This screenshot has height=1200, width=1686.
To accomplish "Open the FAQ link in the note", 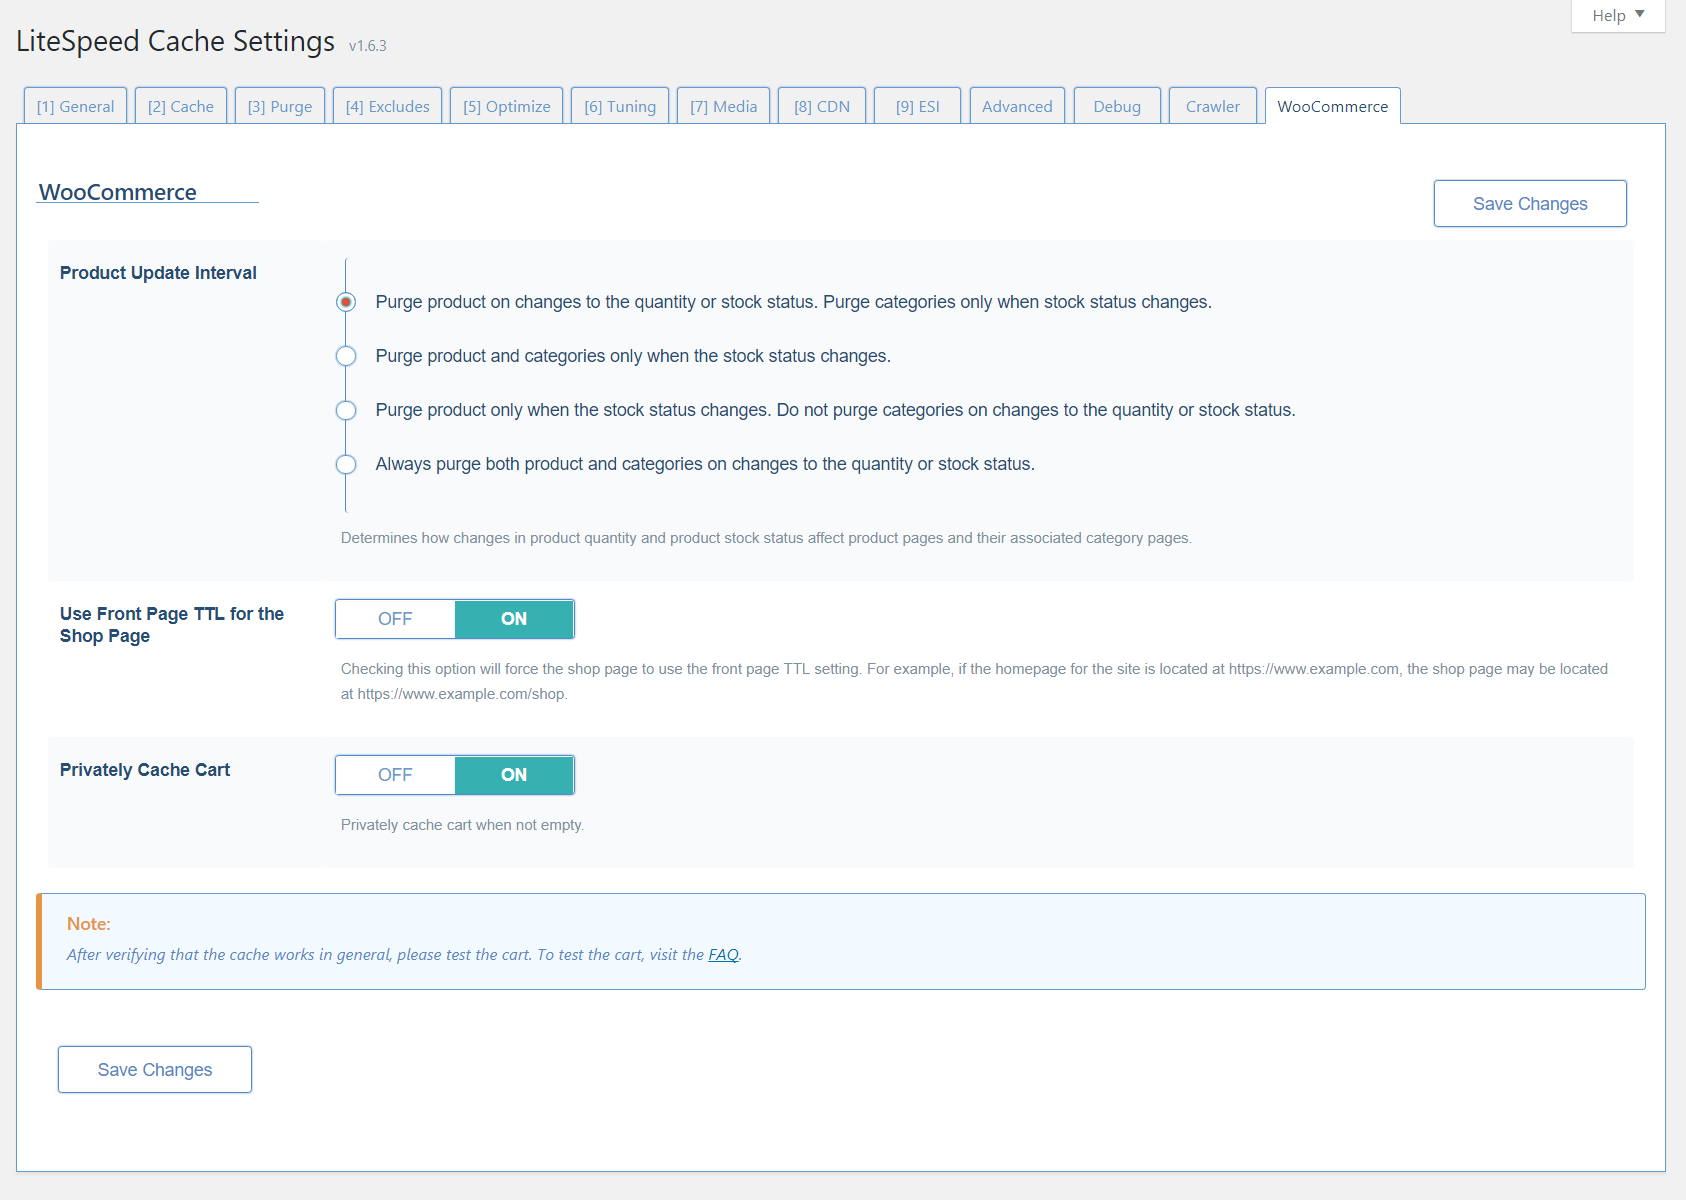I will [723, 955].
